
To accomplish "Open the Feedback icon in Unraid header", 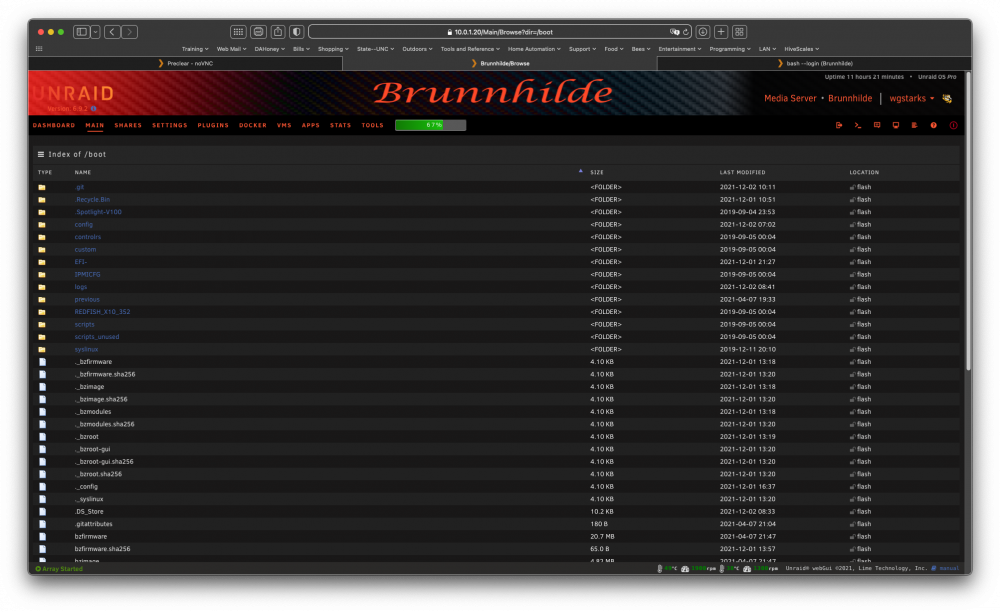I will [877, 126].
